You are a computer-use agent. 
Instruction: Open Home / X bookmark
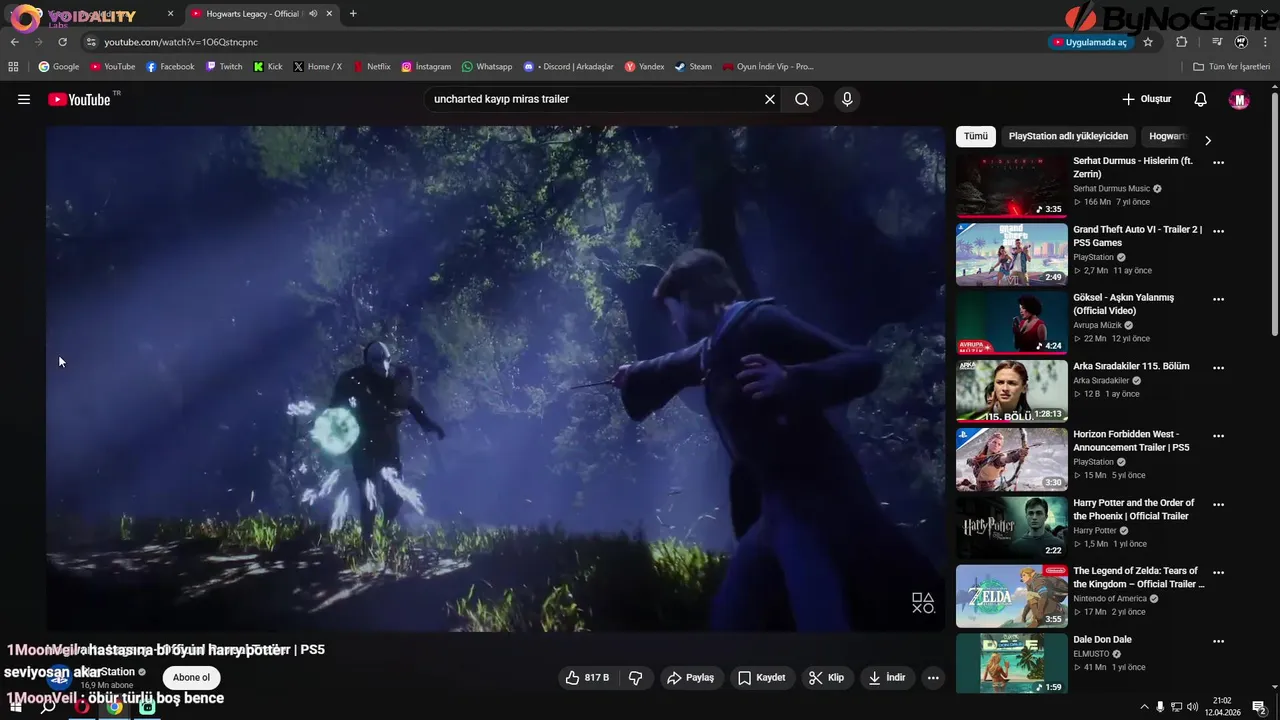pyautogui.click(x=318, y=67)
